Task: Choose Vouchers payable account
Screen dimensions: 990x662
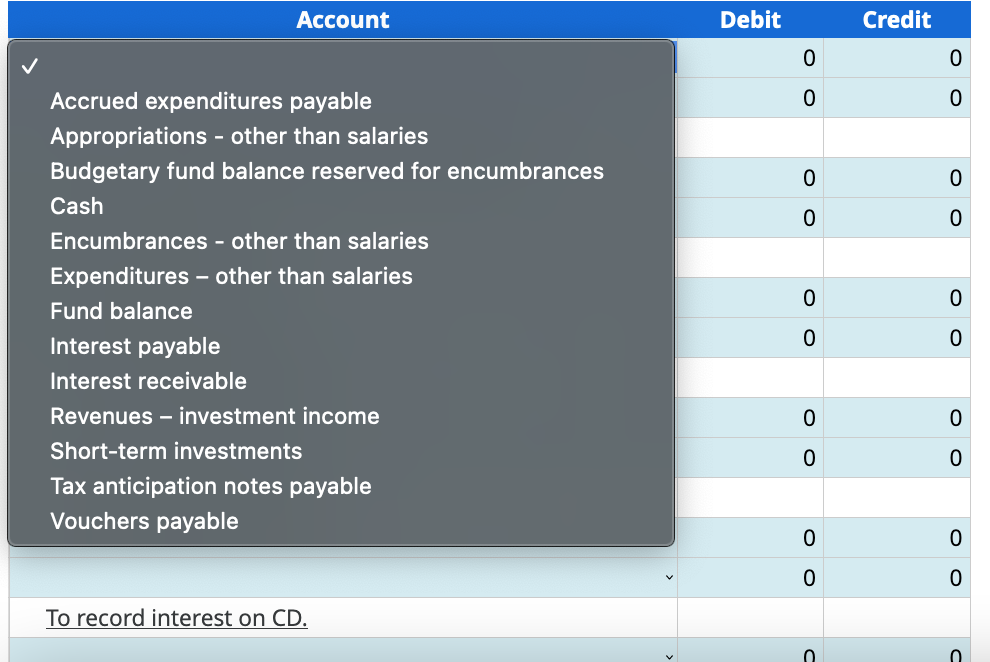Action: 341,521
